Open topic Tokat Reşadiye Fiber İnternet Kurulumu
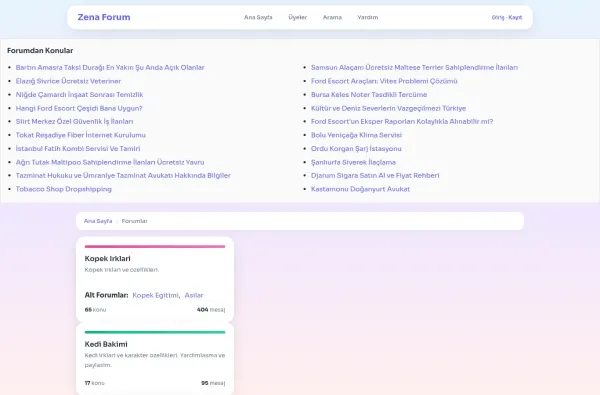 tap(81, 135)
